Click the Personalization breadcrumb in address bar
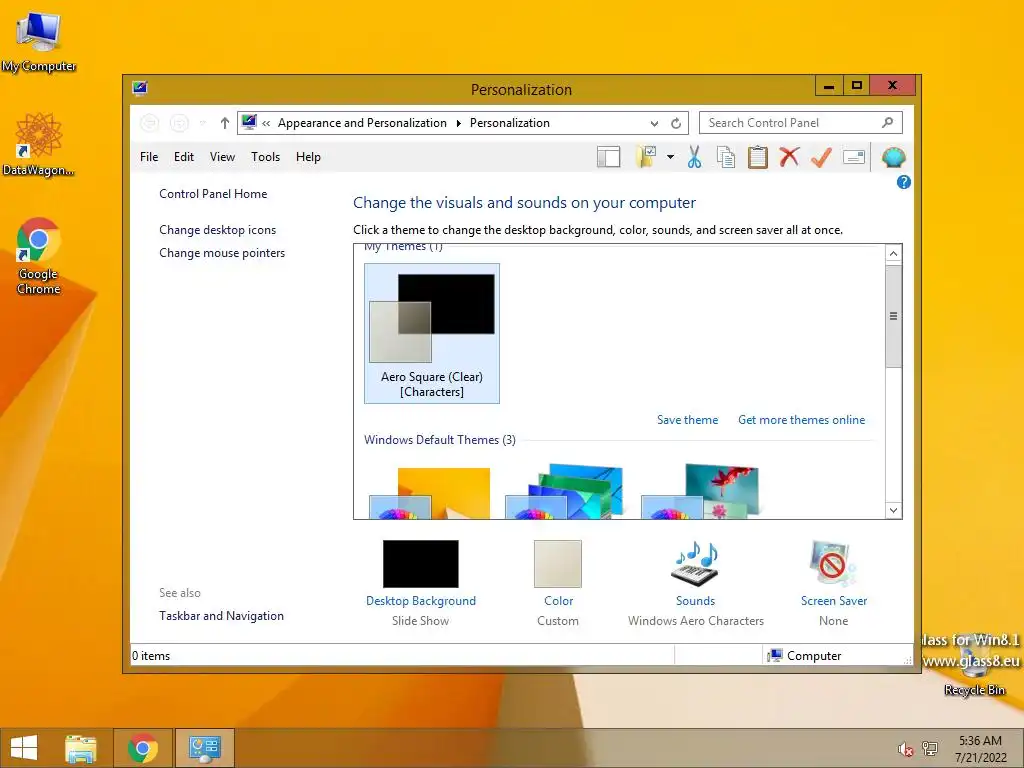 pos(509,123)
